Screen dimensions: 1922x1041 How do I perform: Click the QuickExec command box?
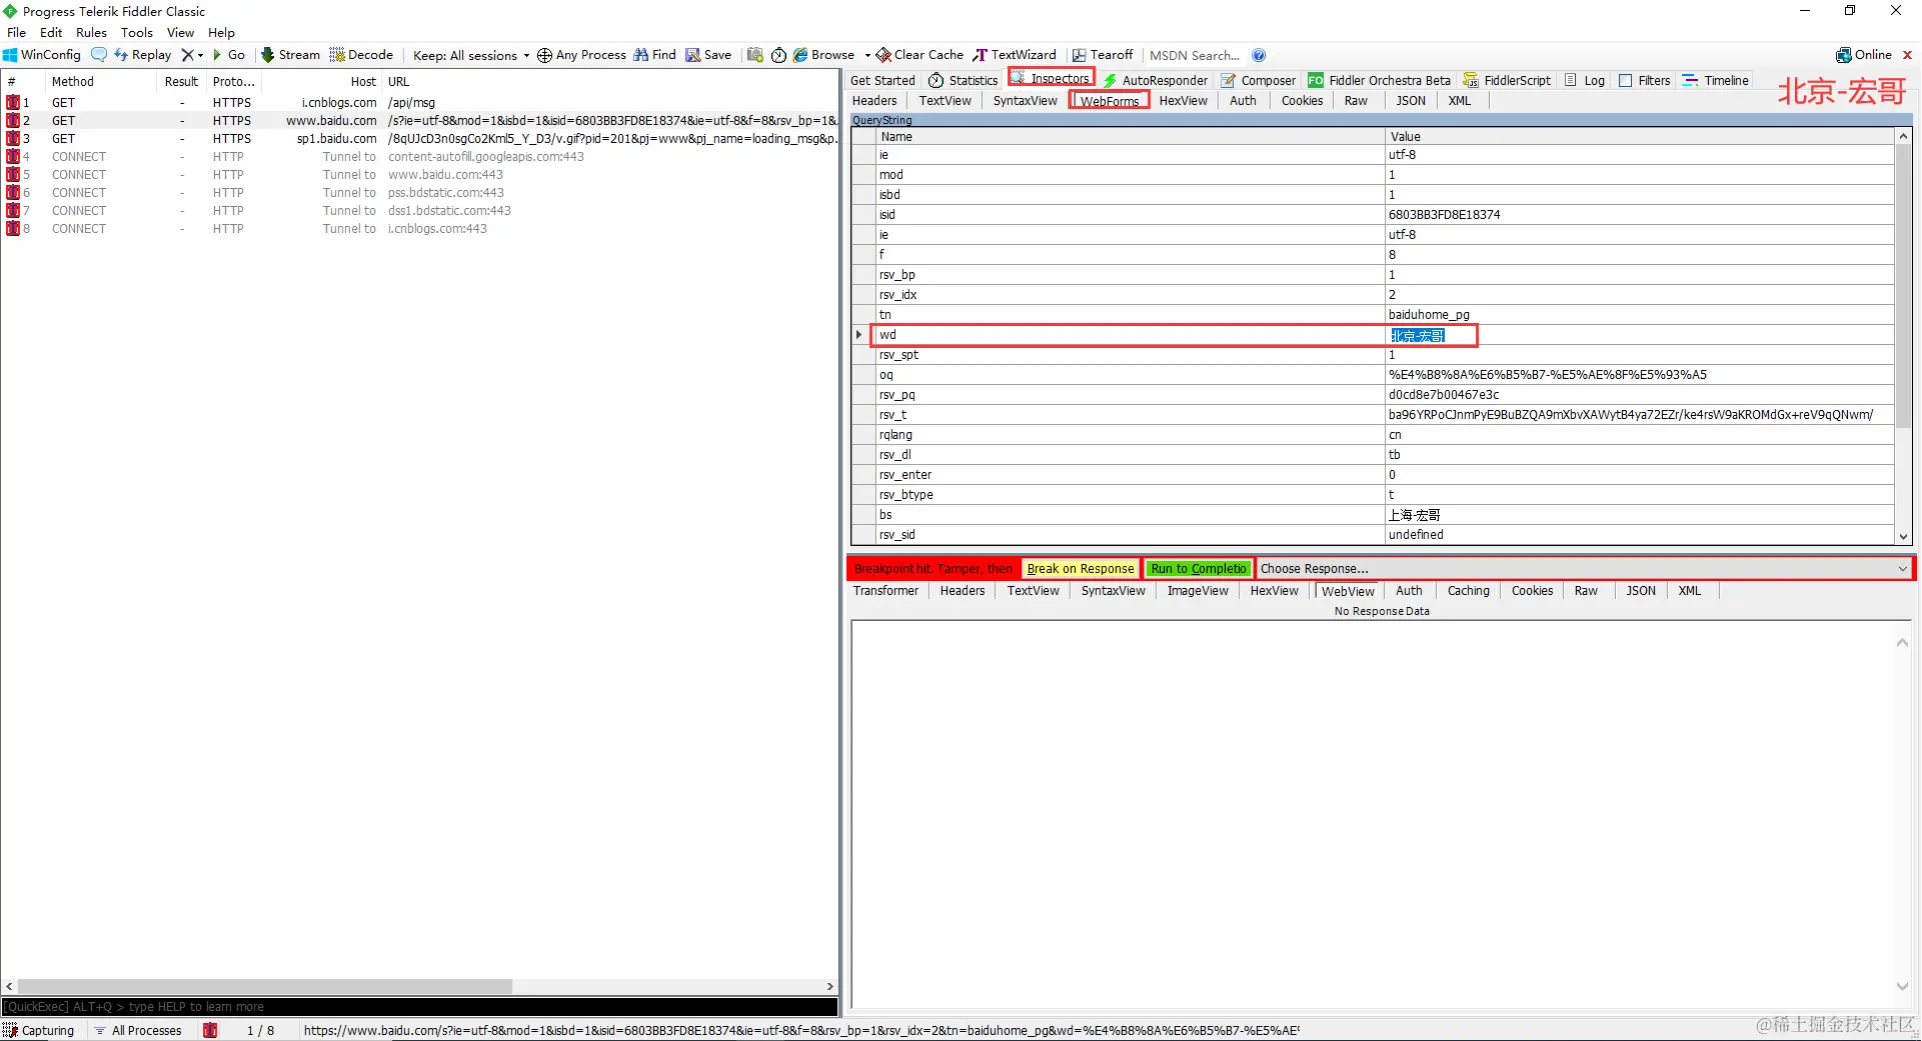click(420, 1006)
